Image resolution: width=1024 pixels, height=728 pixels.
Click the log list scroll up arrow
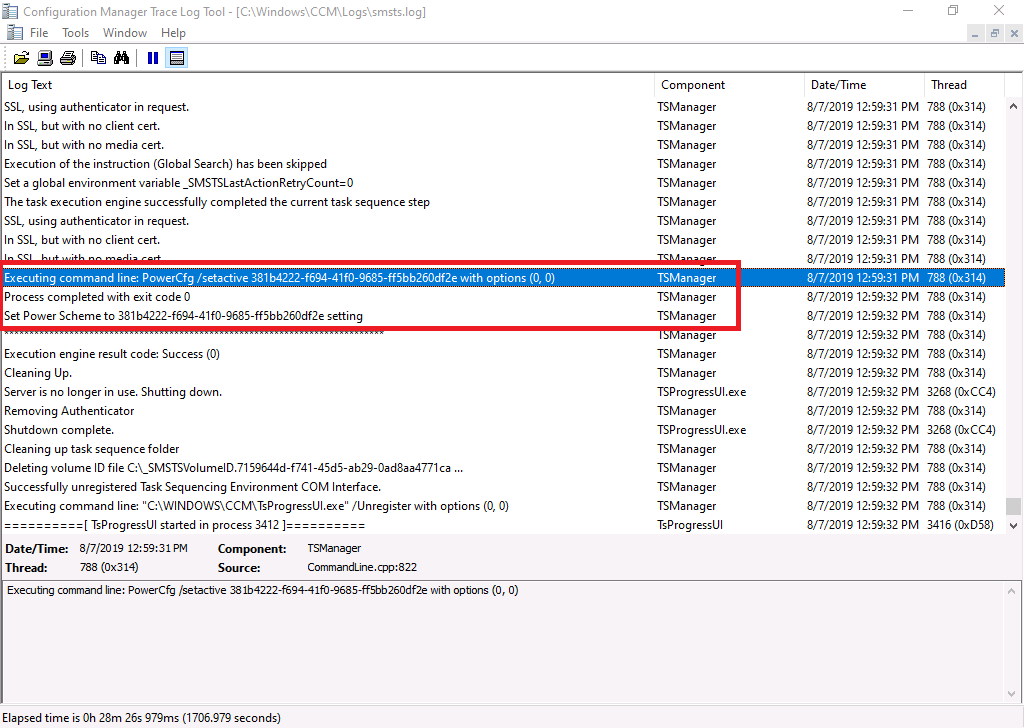(x=1014, y=106)
